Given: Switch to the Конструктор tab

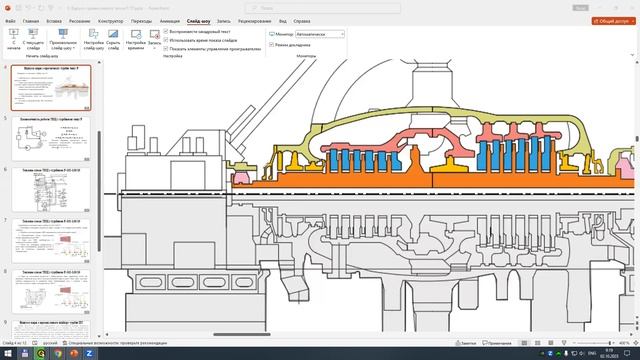Looking at the screenshot, I should (x=110, y=21).
